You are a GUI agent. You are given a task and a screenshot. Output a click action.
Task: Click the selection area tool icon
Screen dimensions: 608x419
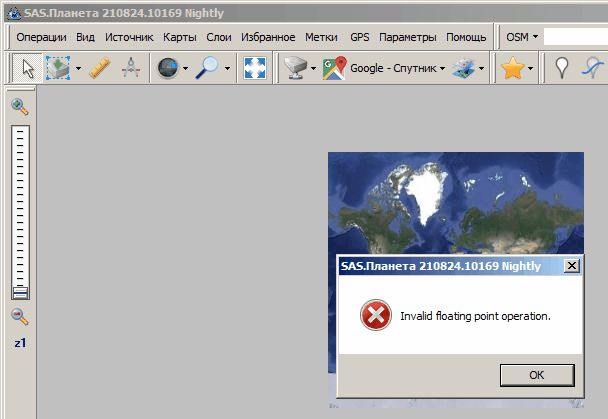(57, 69)
